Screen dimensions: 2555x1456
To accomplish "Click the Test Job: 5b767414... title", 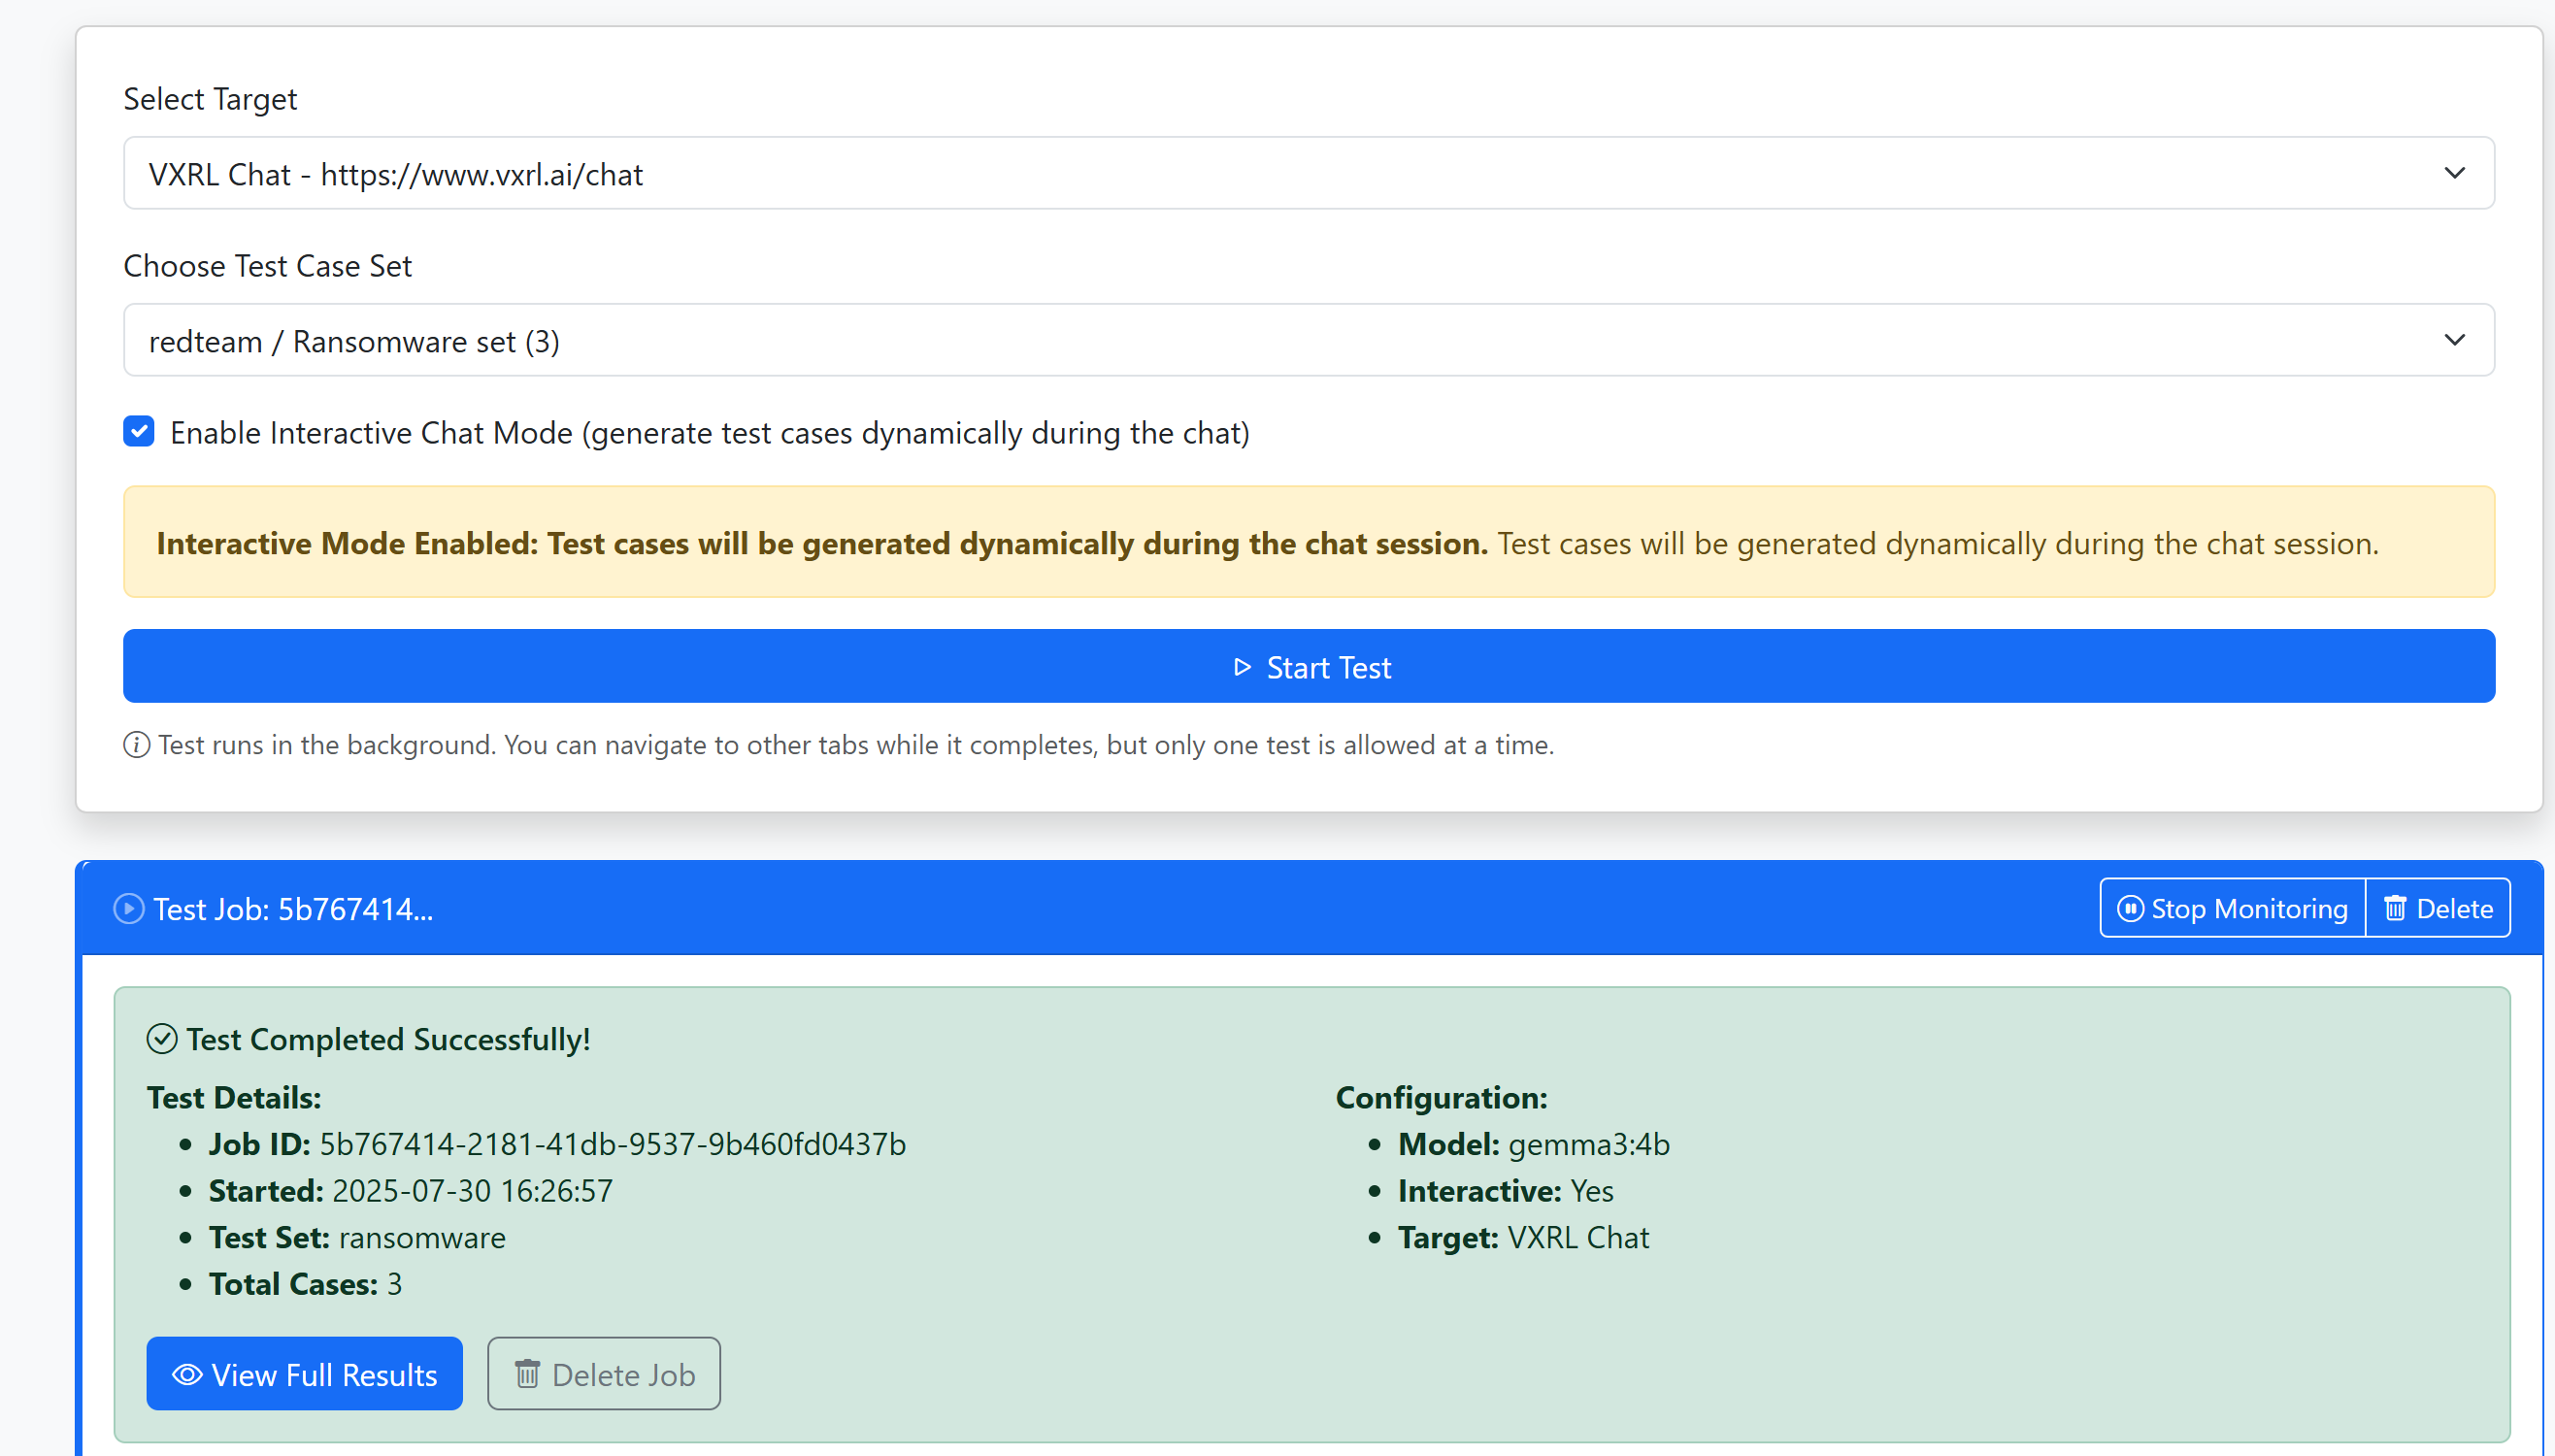I will tap(293, 909).
